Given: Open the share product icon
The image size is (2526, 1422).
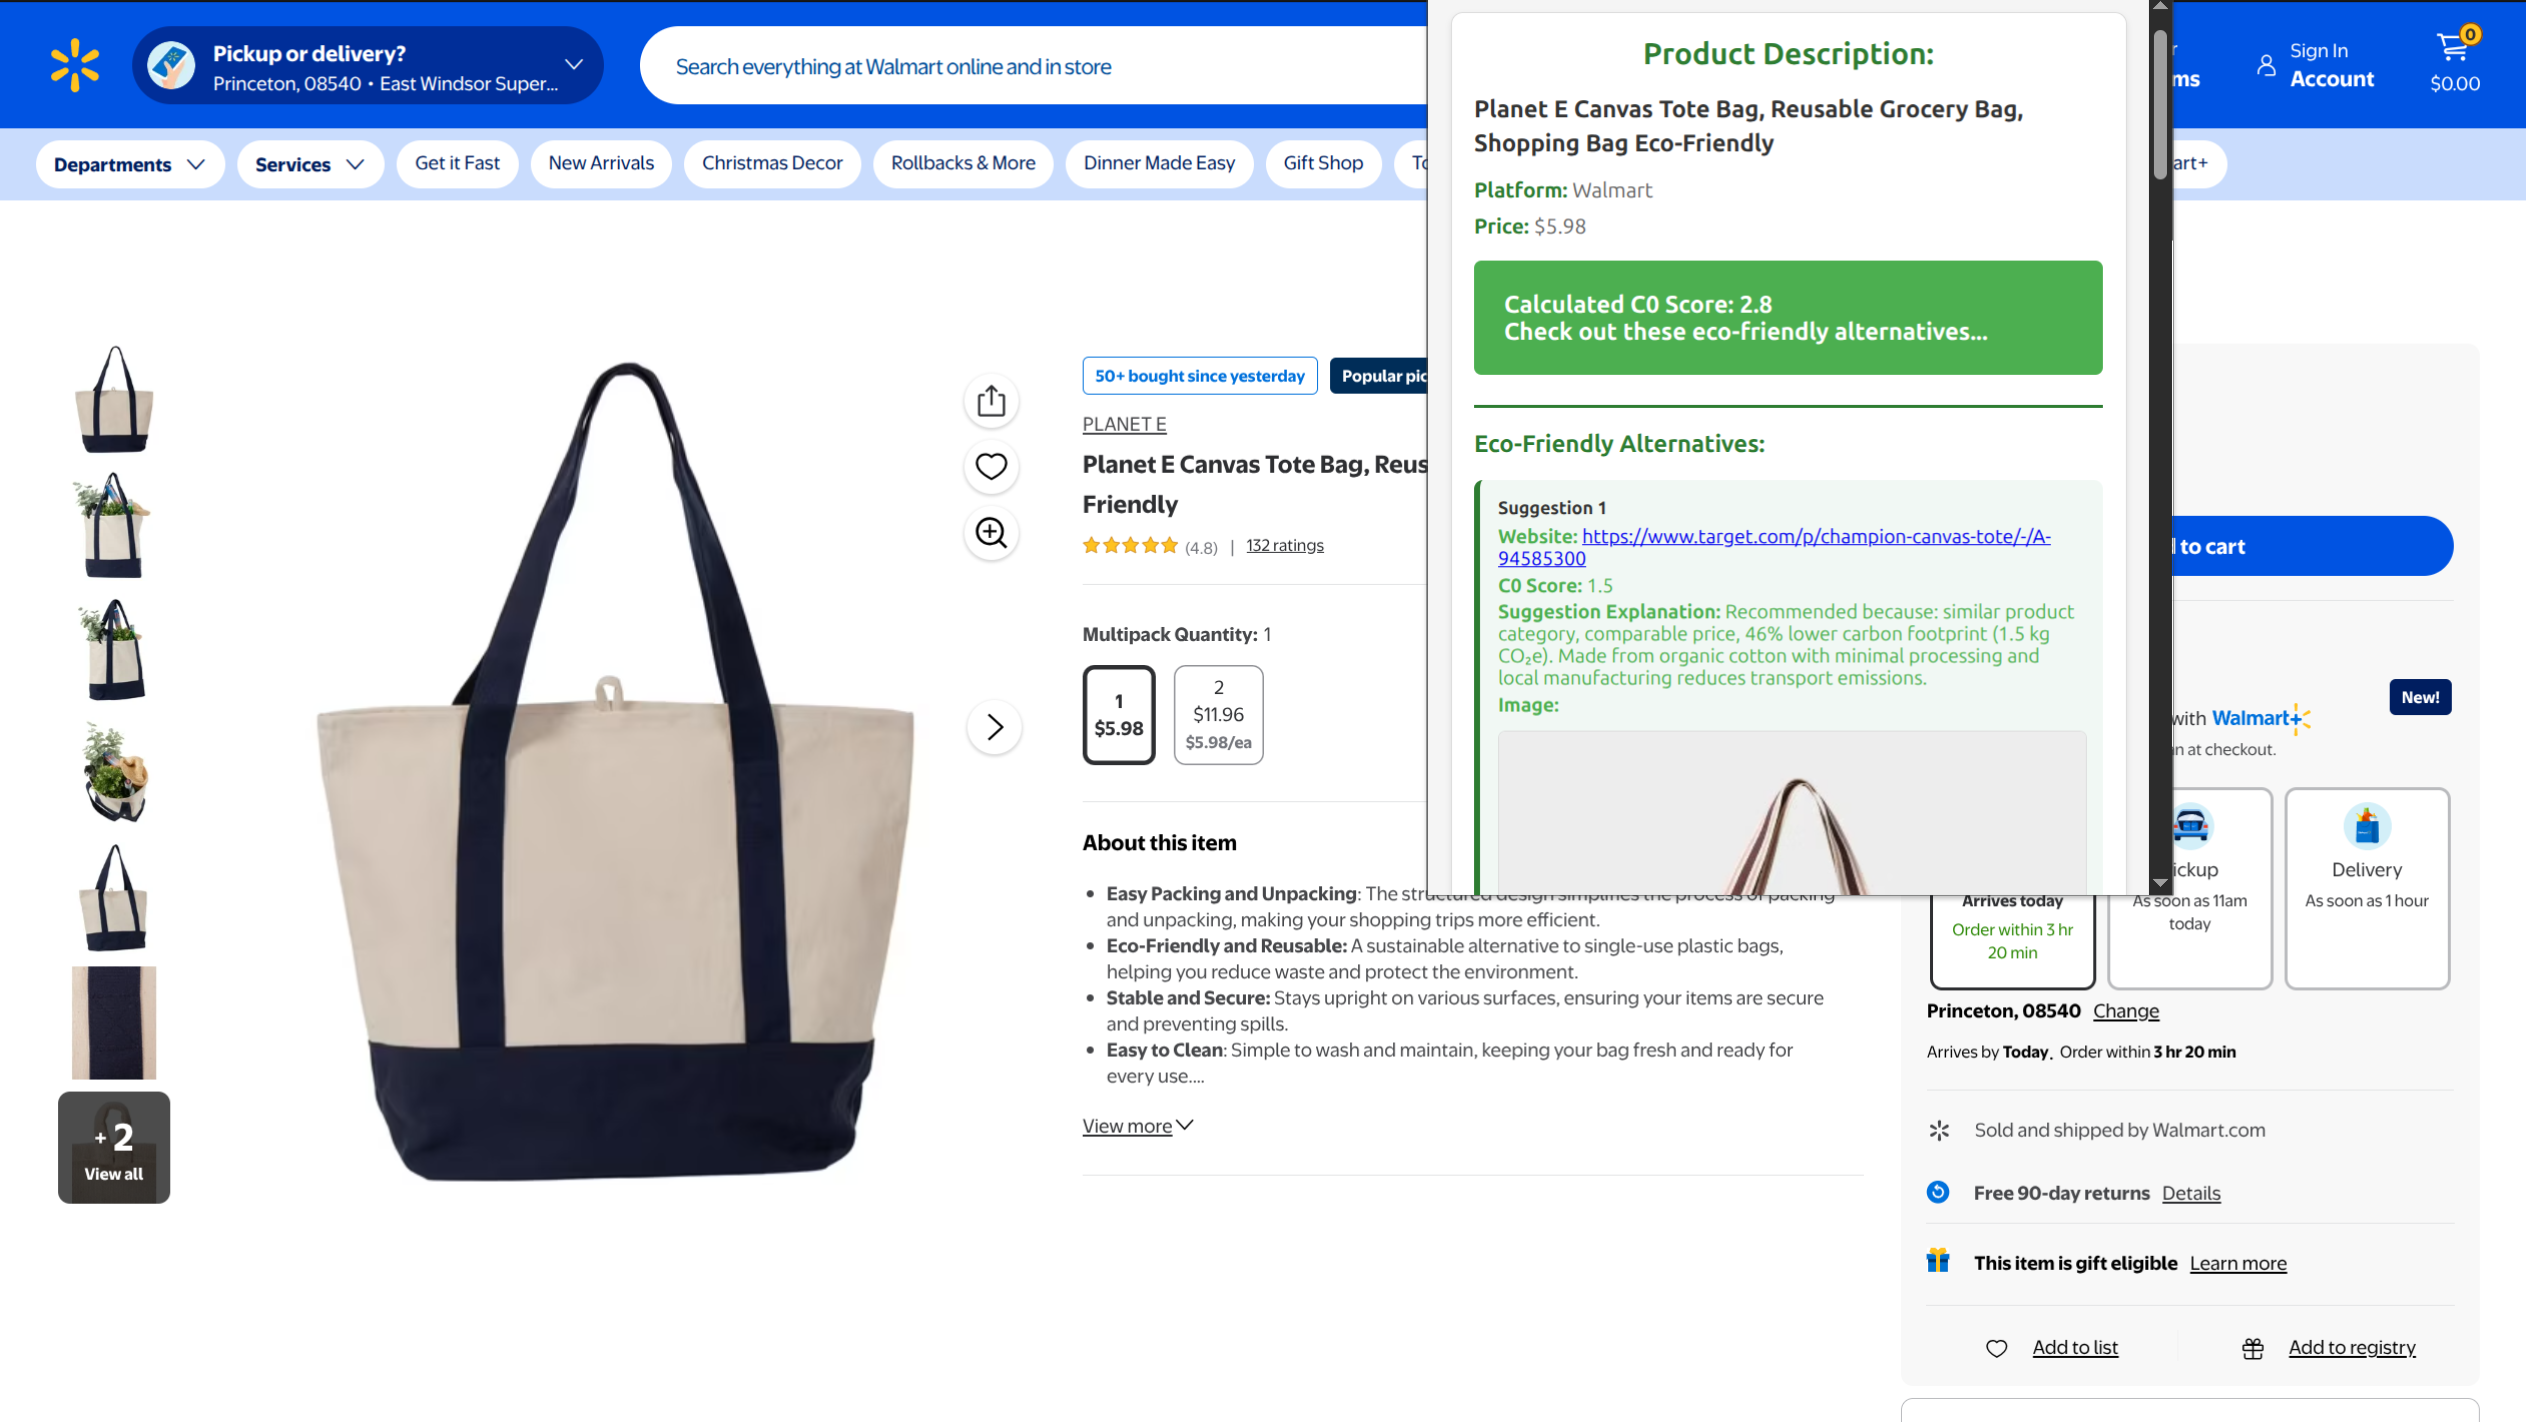Looking at the screenshot, I should click(x=991, y=401).
